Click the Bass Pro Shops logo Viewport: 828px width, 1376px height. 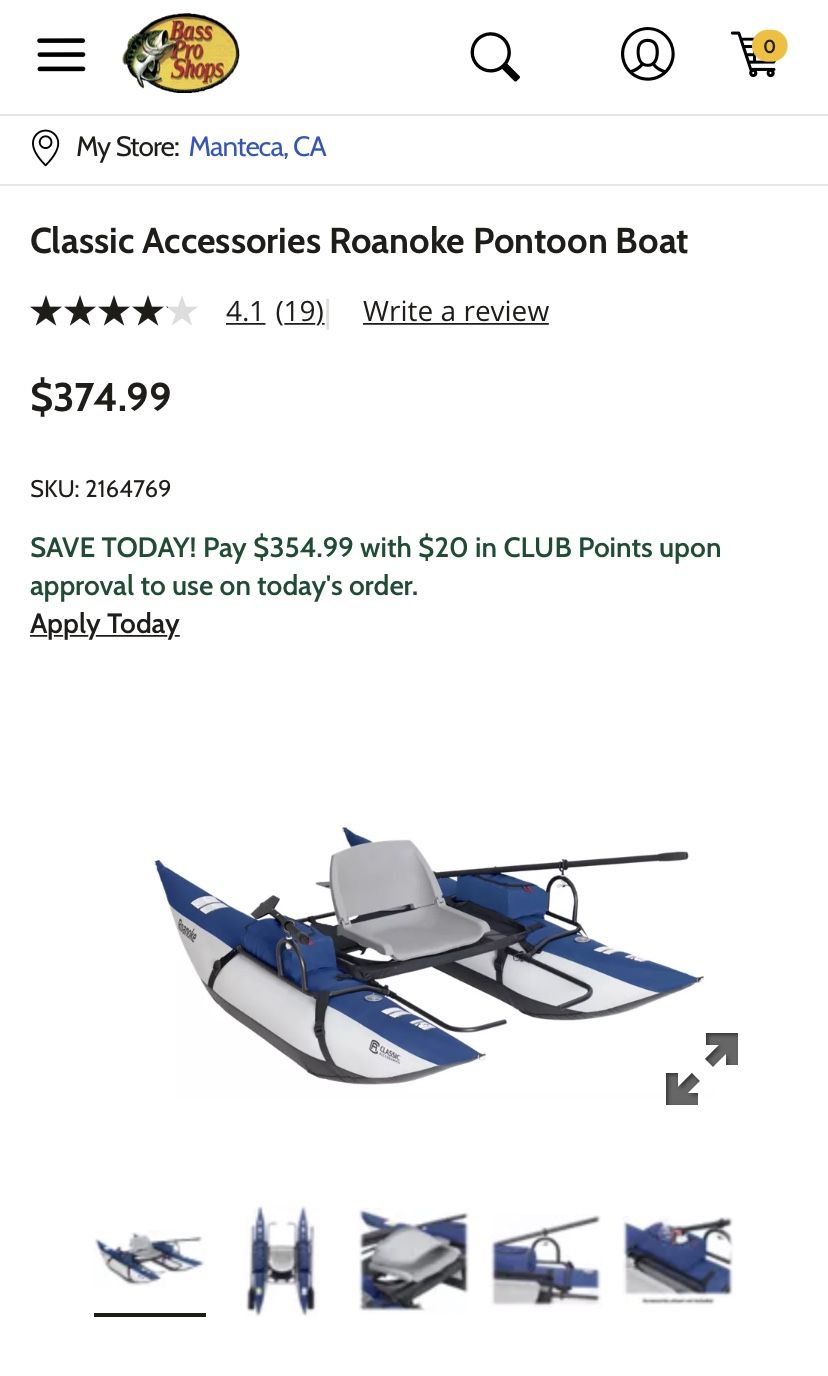[180, 53]
